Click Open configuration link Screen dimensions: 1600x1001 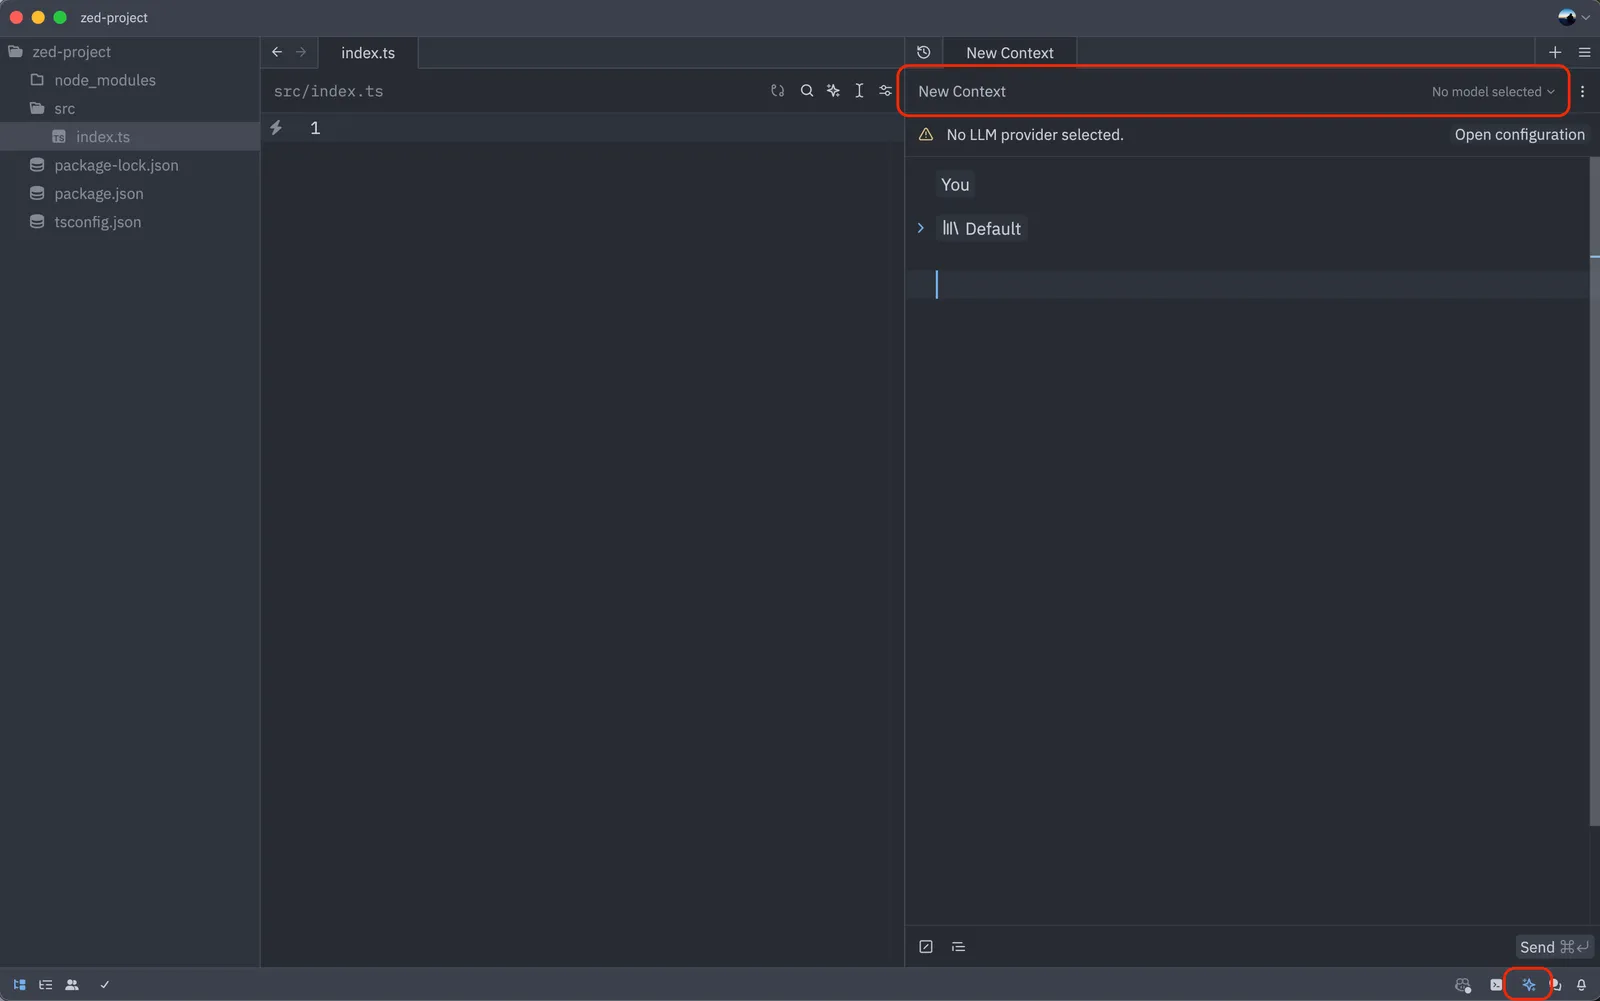[1519, 135]
